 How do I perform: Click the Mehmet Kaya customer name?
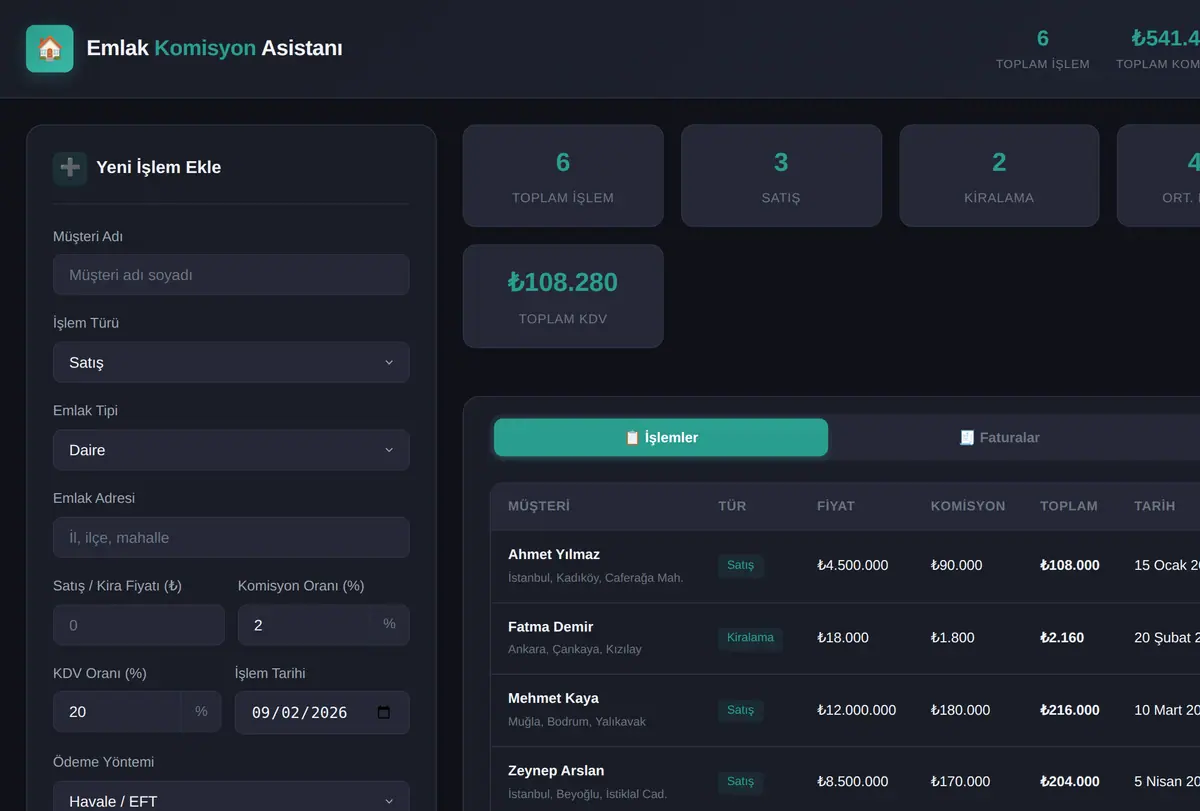point(553,698)
